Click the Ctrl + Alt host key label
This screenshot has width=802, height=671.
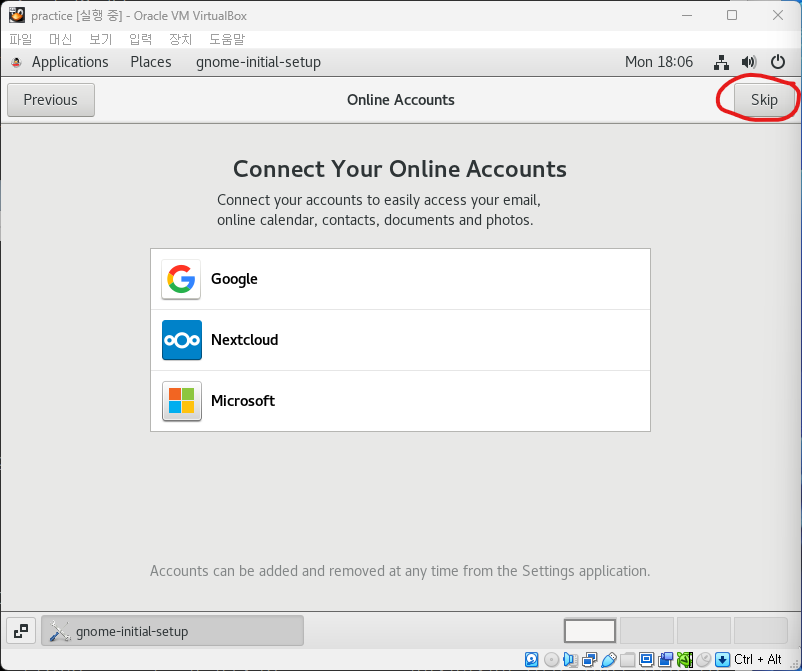pyautogui.click(x=758, y=659)
